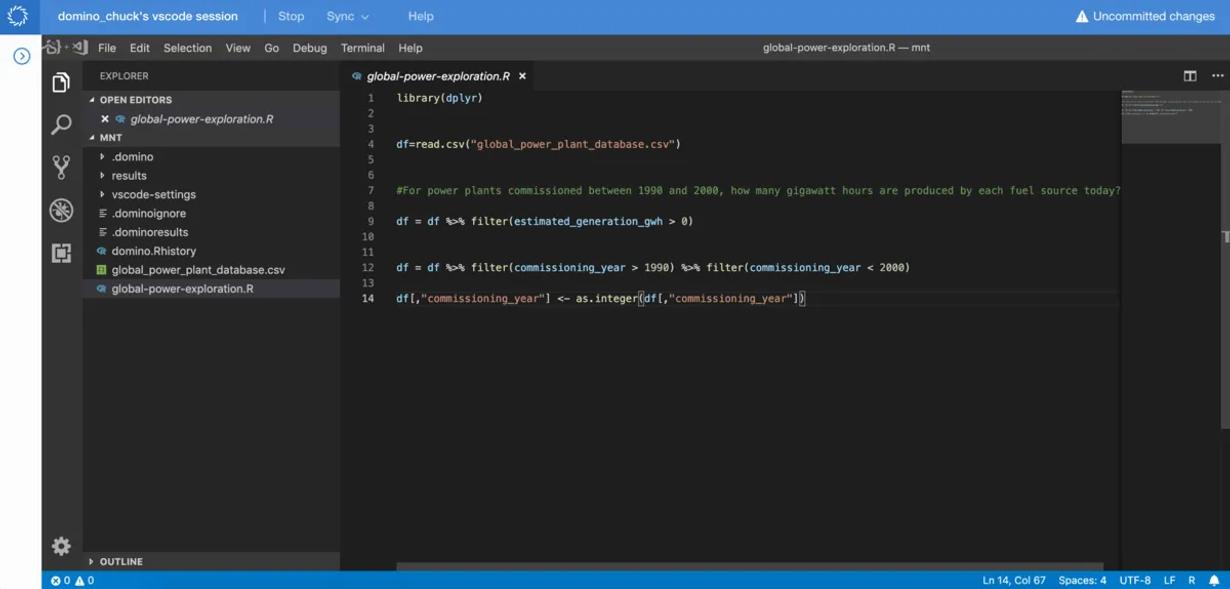The width and height of the screenshot is (1230, 589).
Task: Open editor More Actions ellipsis menu
Action: click(x=1218, y=75)
